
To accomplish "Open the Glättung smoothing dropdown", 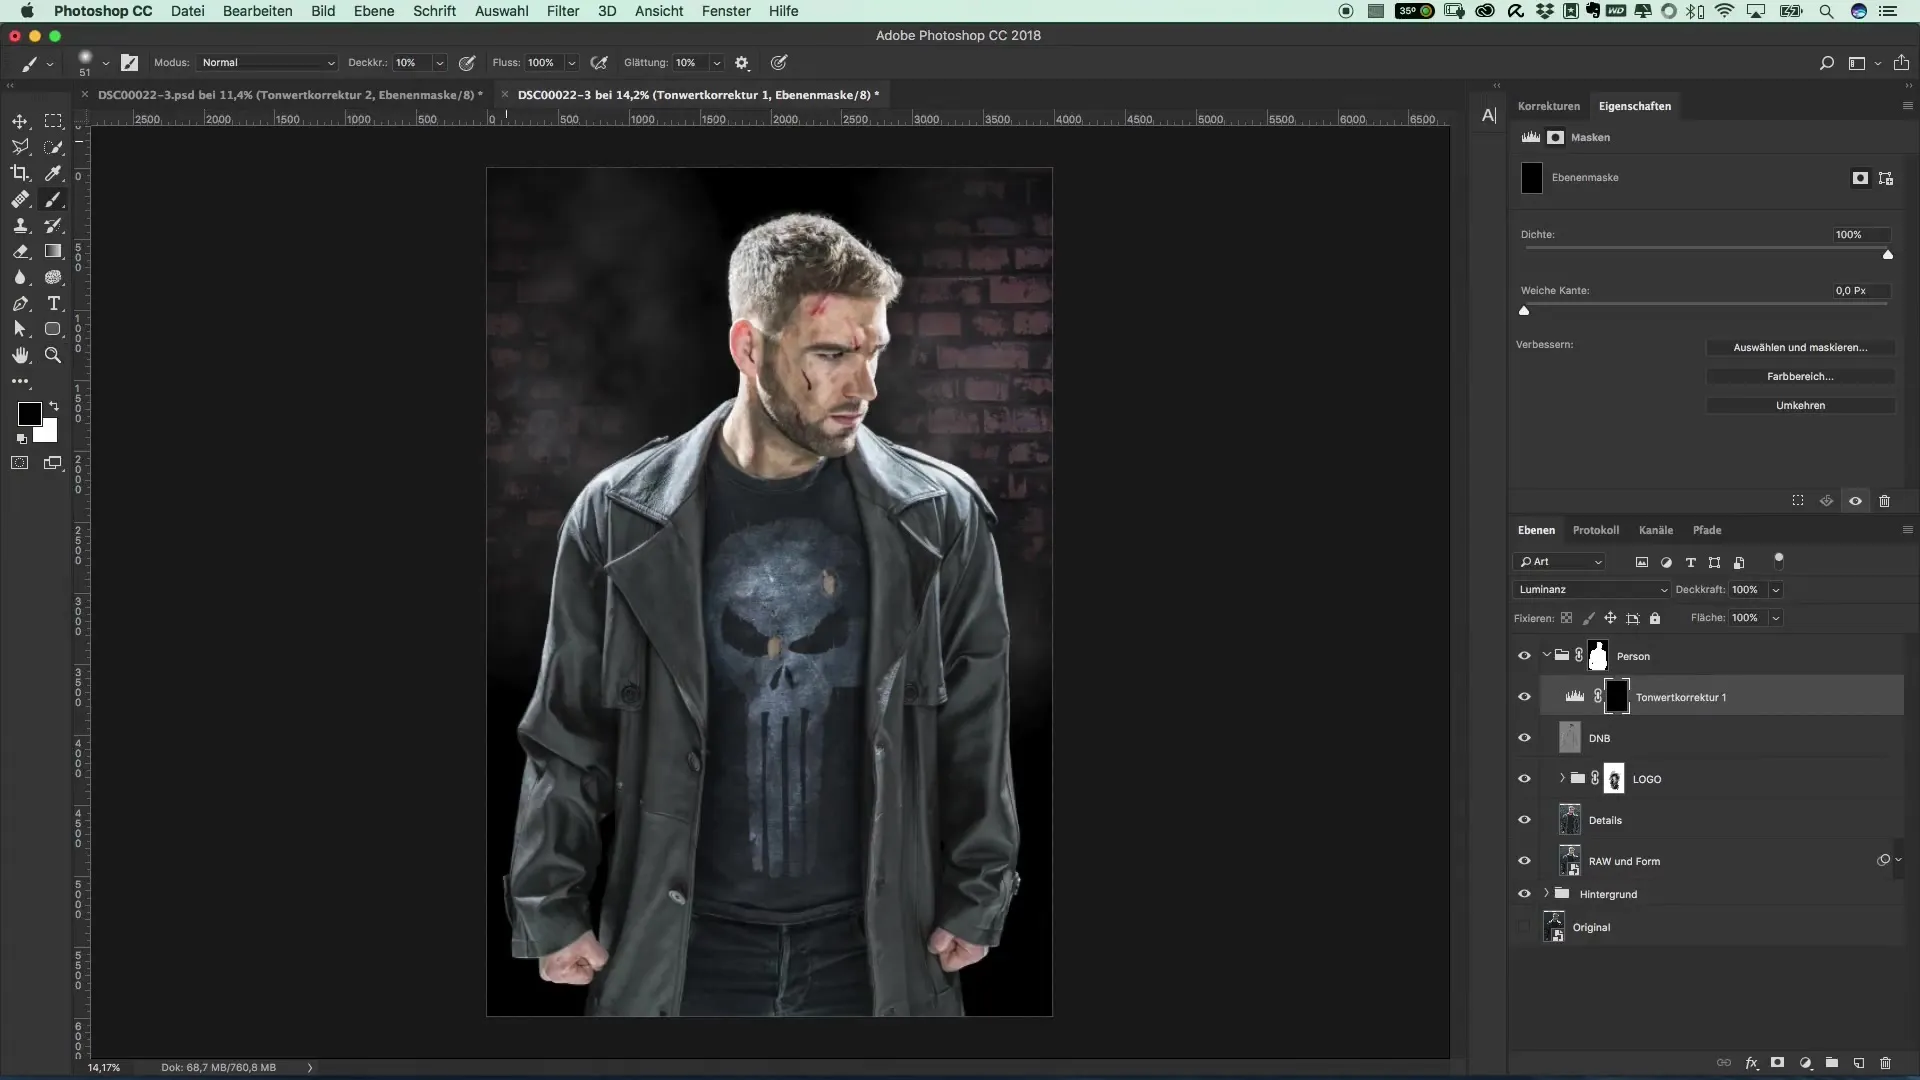I will pyautogui.click(x=716, y=63).
